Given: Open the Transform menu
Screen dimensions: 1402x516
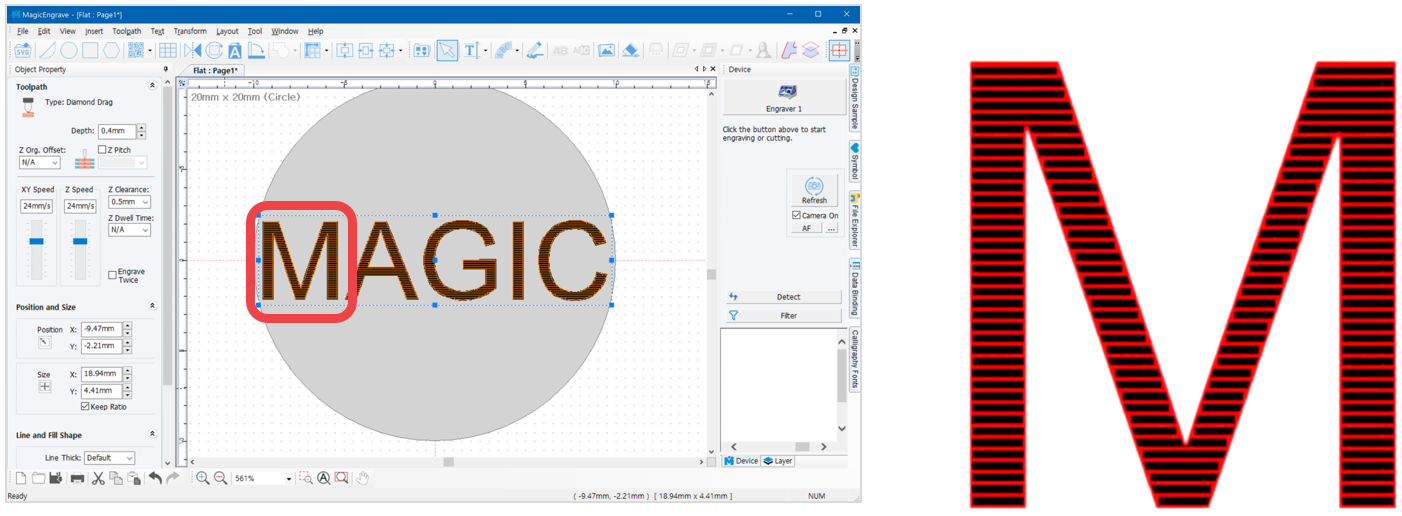Looking at the screenshot, I should (190, 31).
